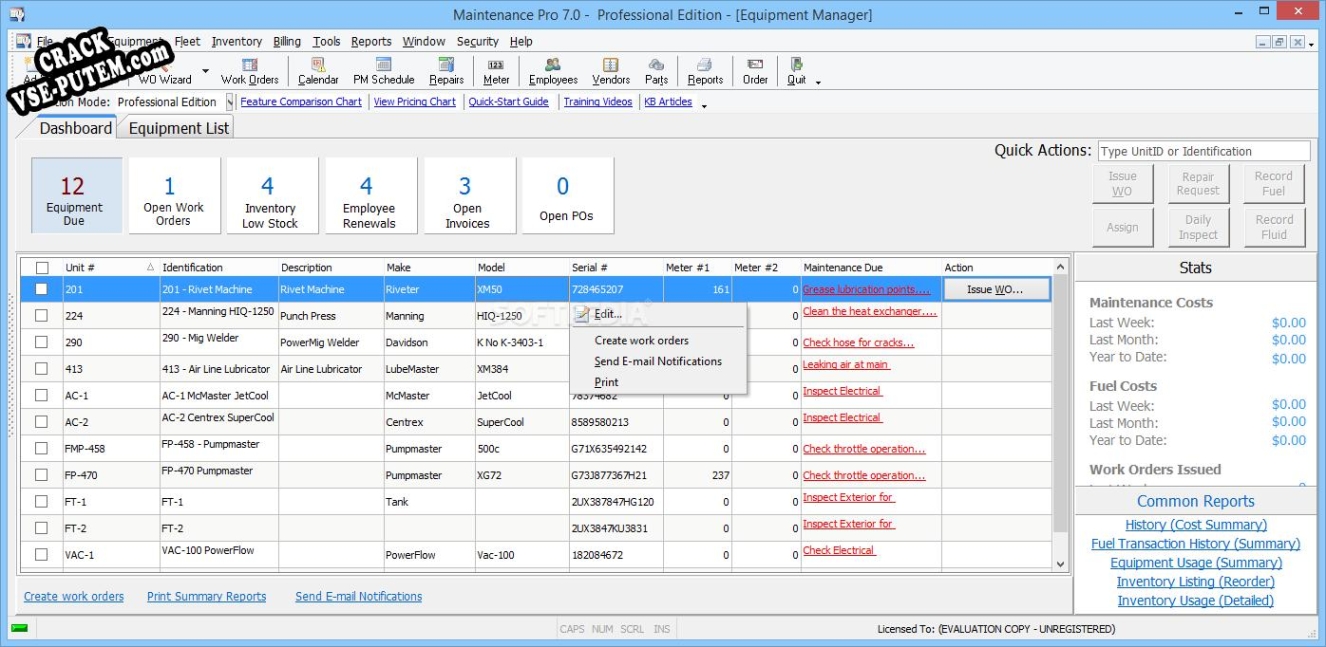The width and height of the screenshot is (1326, 647).
Task: Open Repairs from the toolbar
Action: (x=446, y=70)
